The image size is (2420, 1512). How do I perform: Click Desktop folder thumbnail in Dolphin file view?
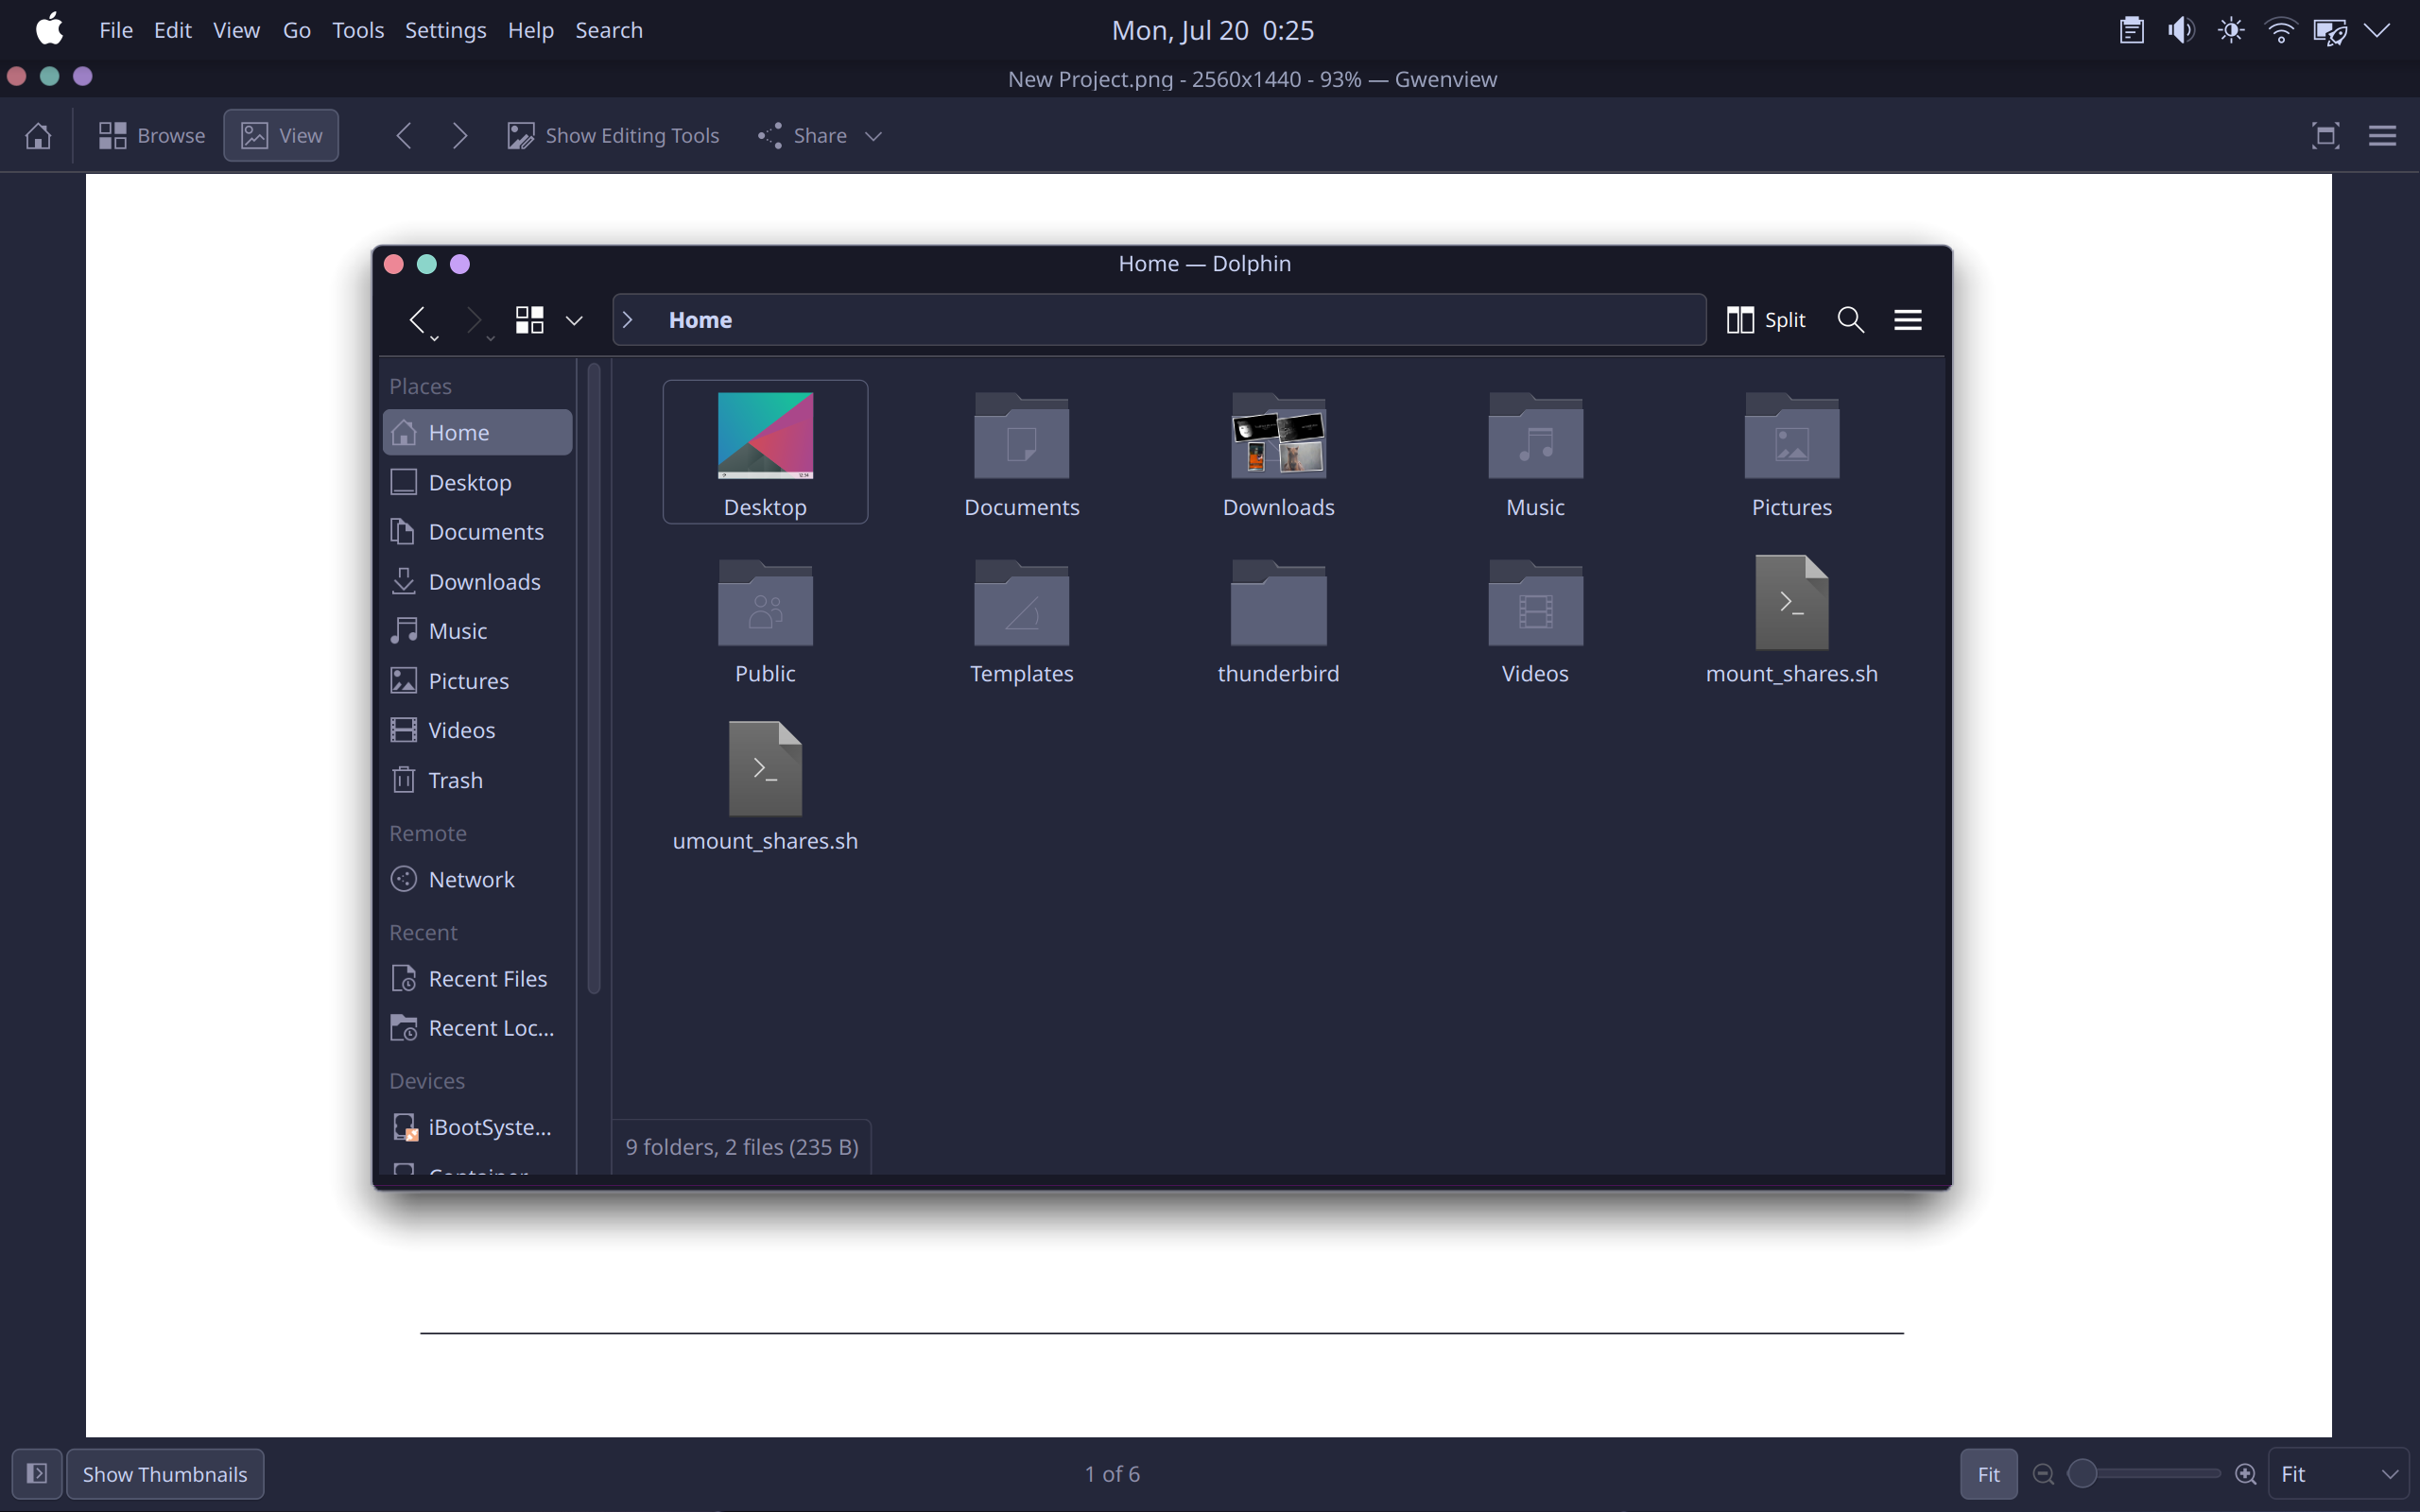[765, 435]
